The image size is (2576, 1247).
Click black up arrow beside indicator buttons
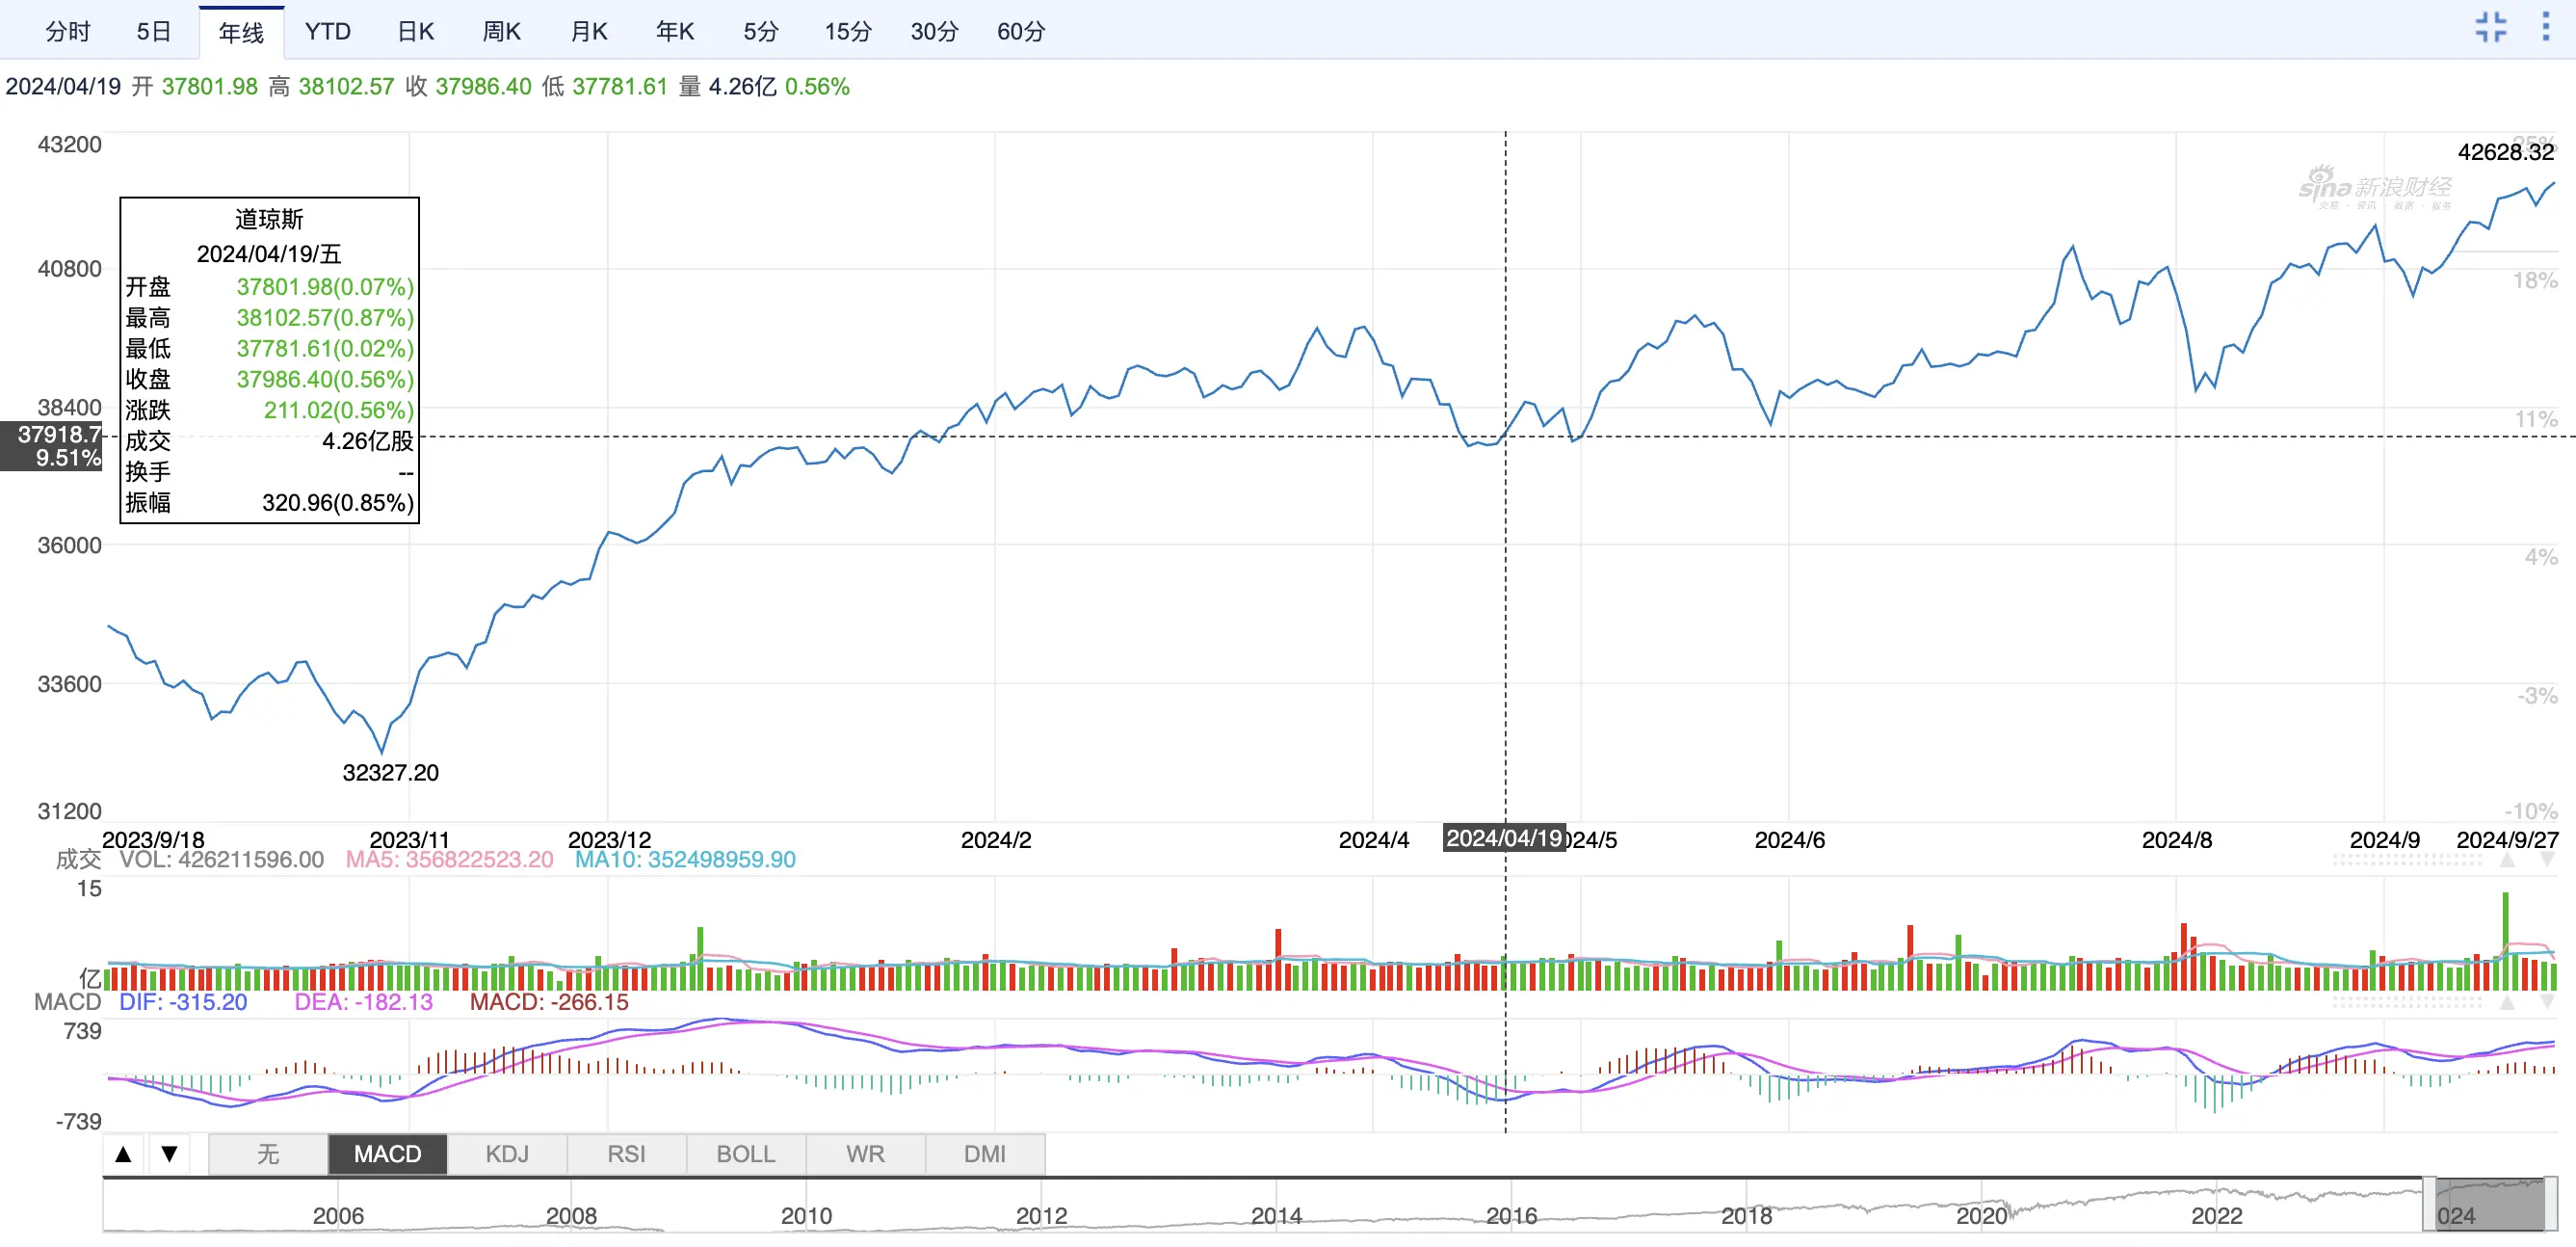tap(123, 1155)
